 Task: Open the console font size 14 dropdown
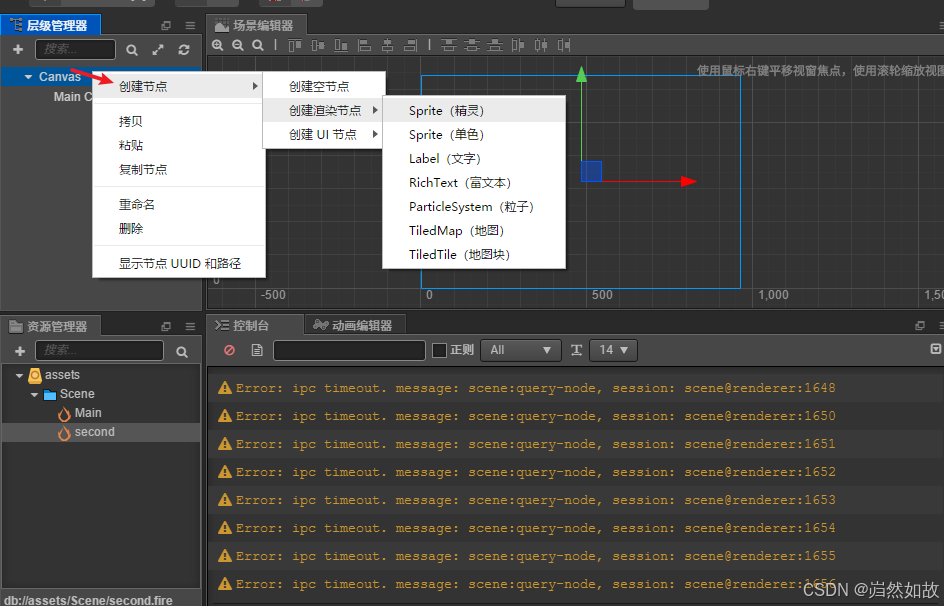click(613, 350)
